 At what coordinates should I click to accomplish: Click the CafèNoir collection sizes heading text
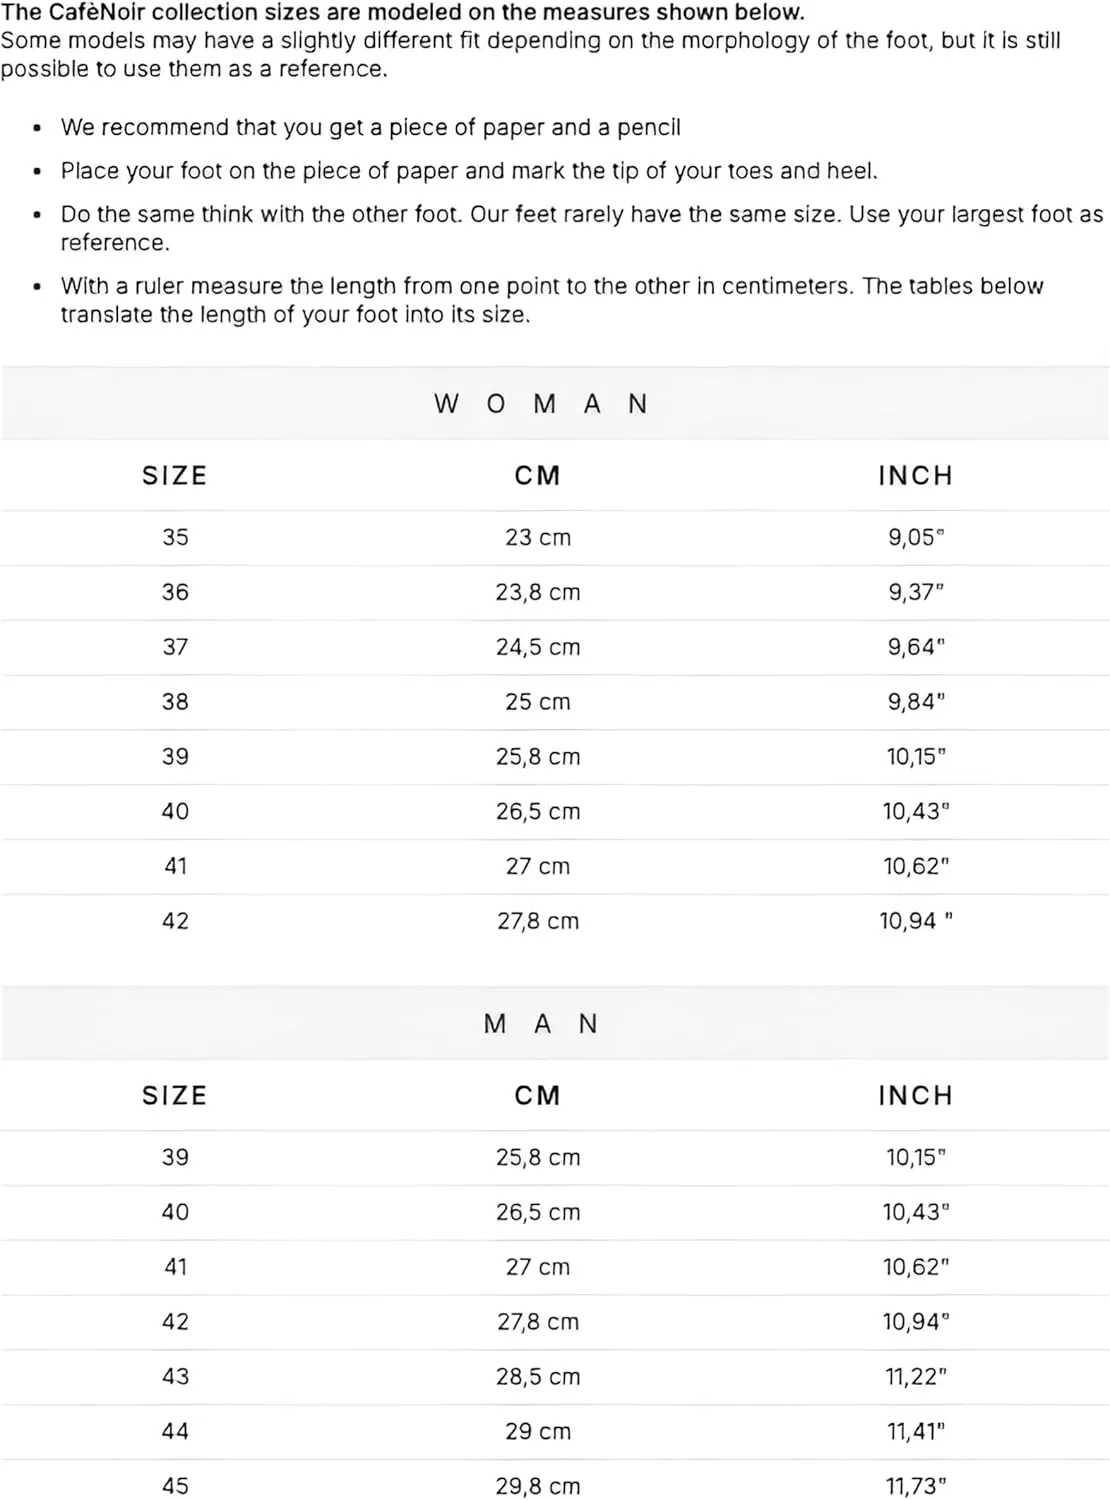point(403,13)
